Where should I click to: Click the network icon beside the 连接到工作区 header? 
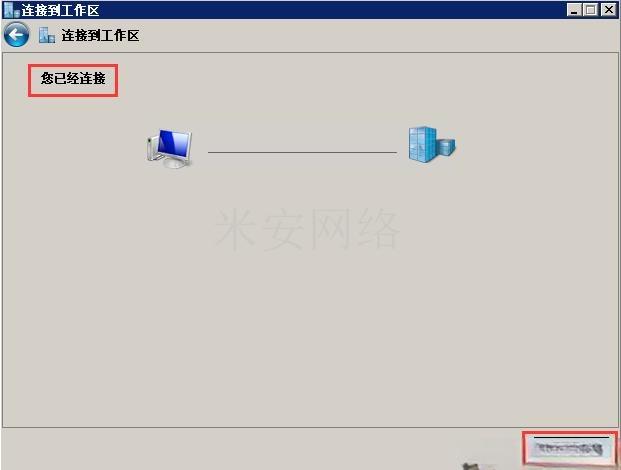click(47, 35)
